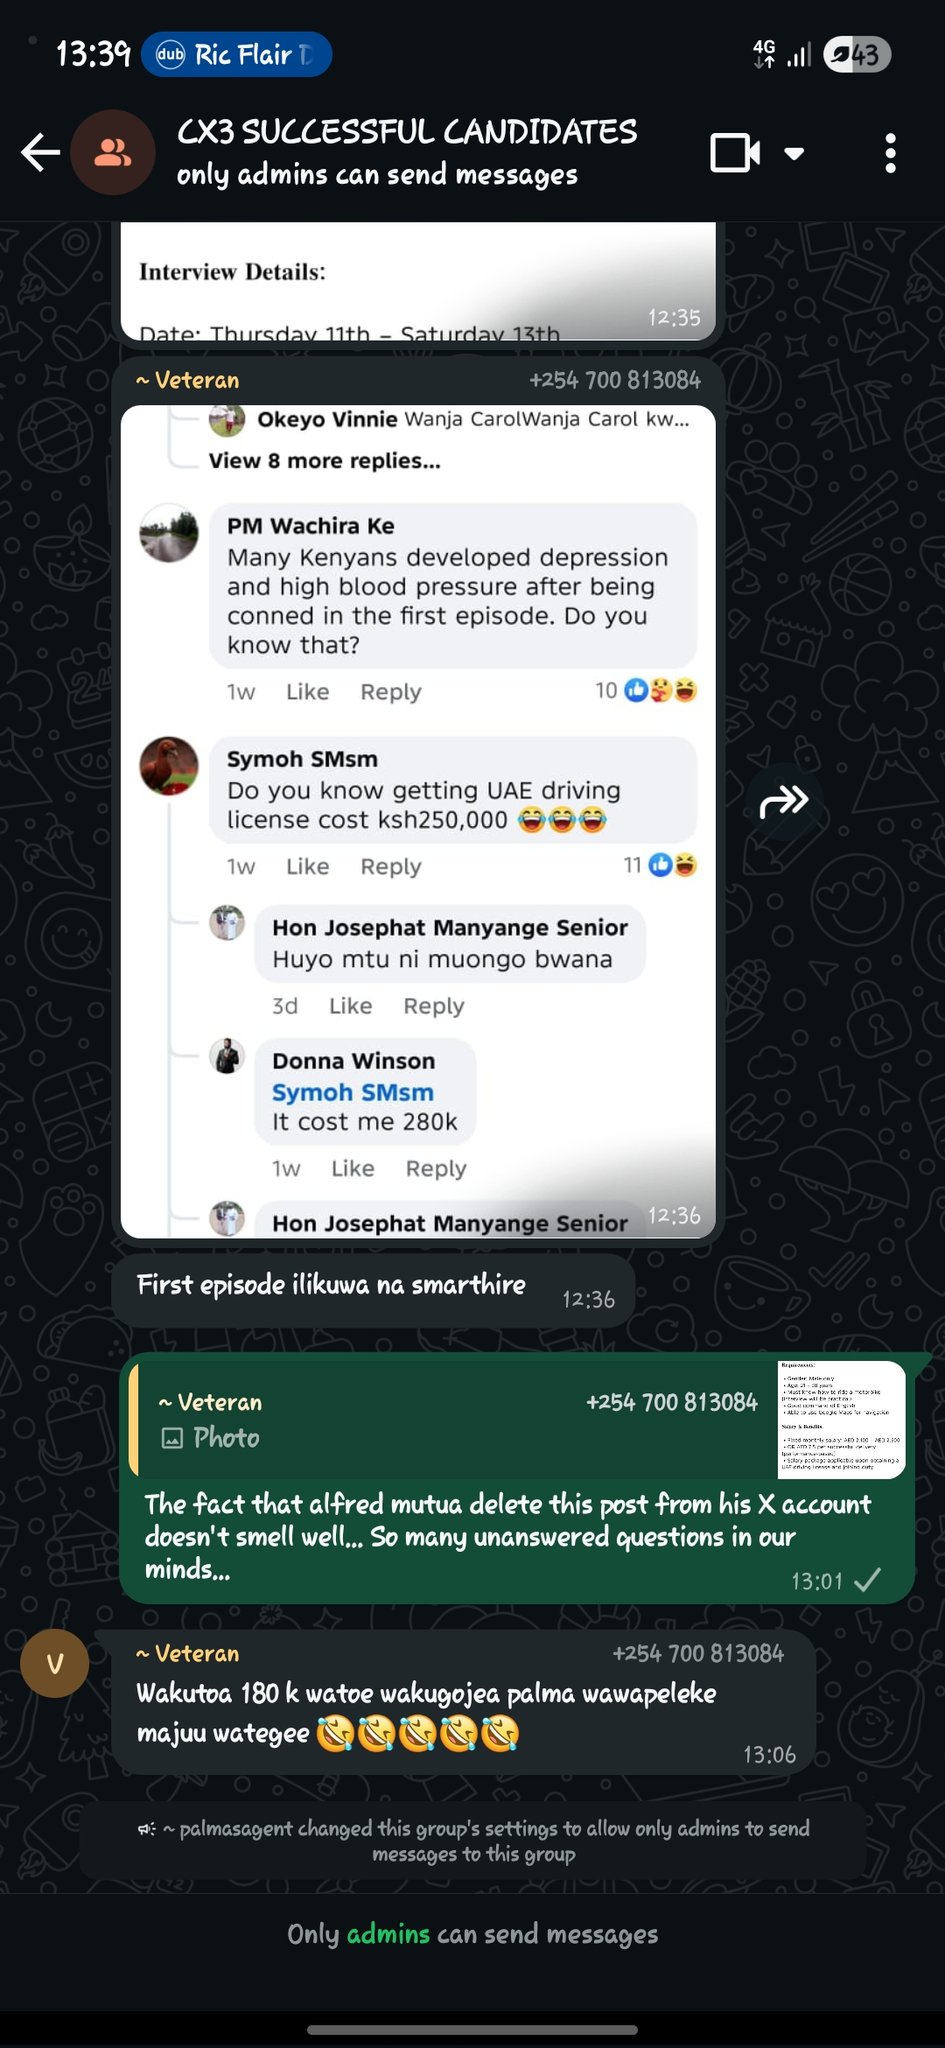Tap the green admins link at bottom
The image size is (945, 2048).
388,1933
